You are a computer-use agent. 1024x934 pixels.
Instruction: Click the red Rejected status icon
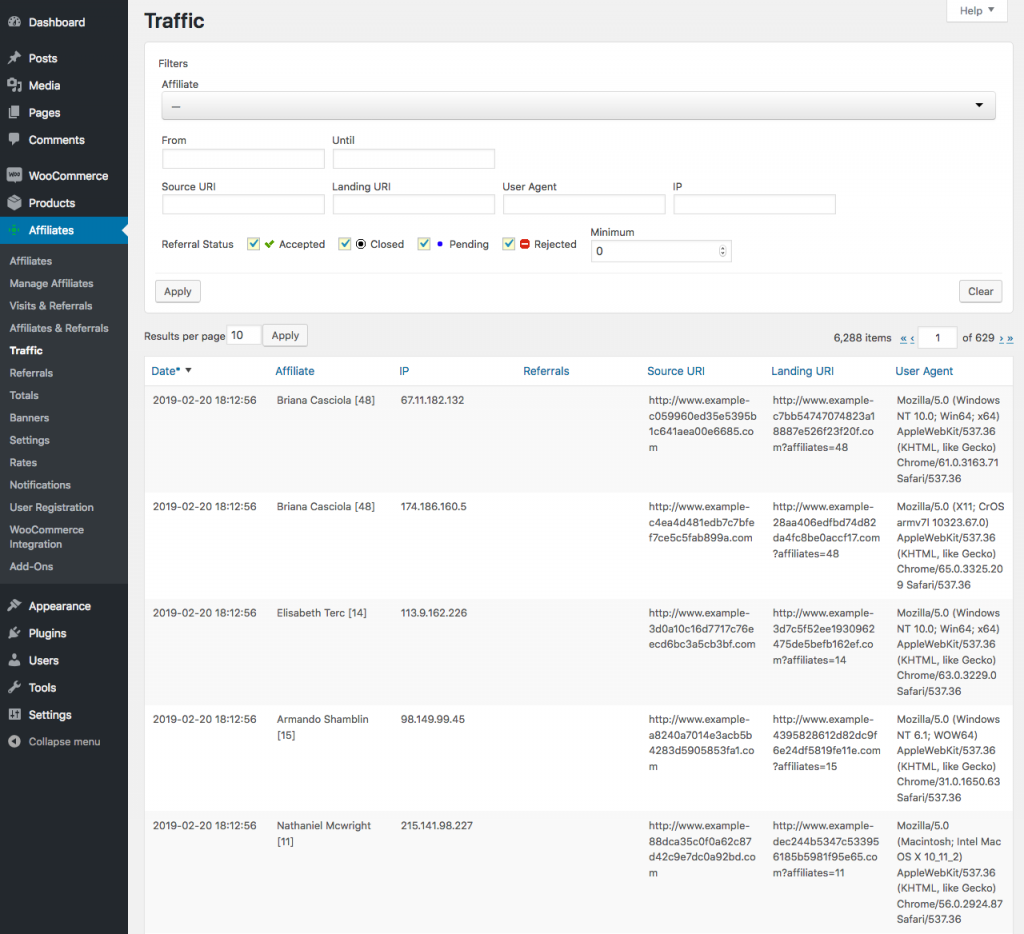tap(524, 244)
